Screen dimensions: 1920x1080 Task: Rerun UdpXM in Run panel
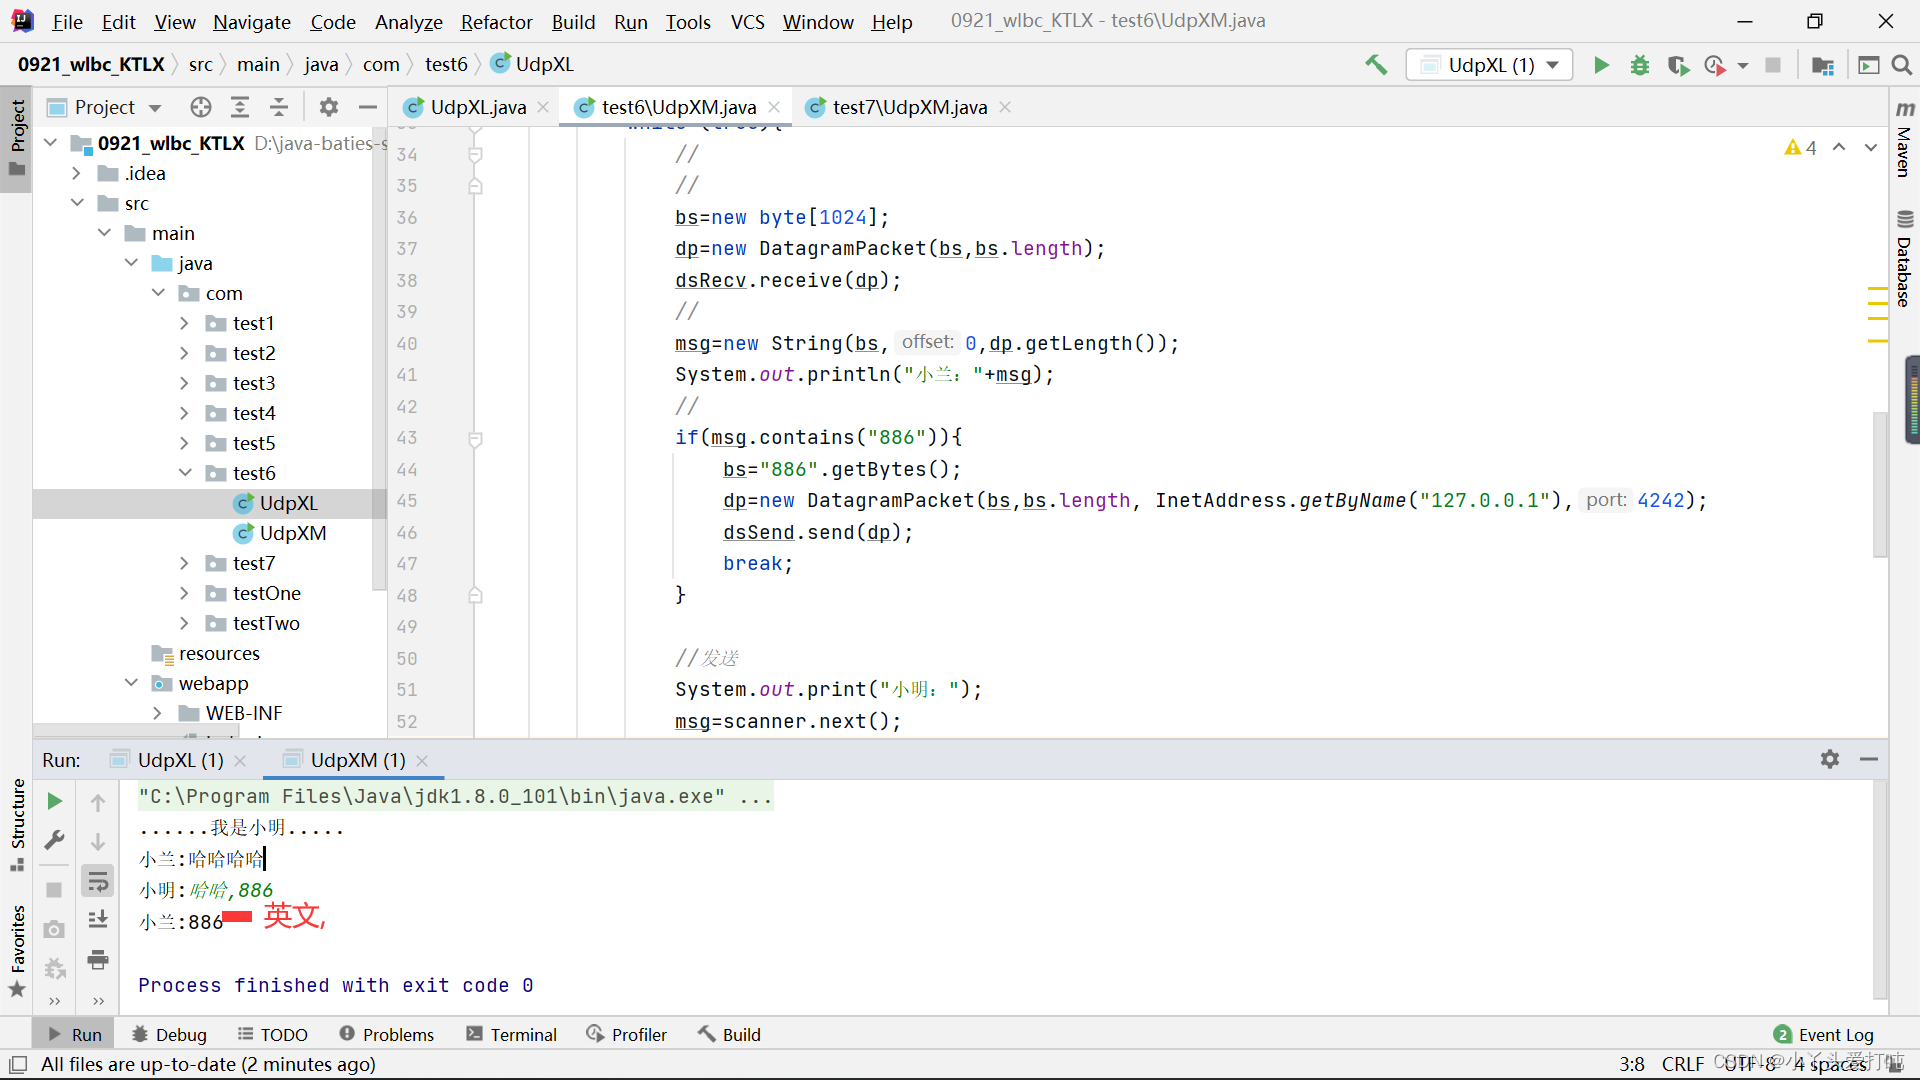point(55,801)
